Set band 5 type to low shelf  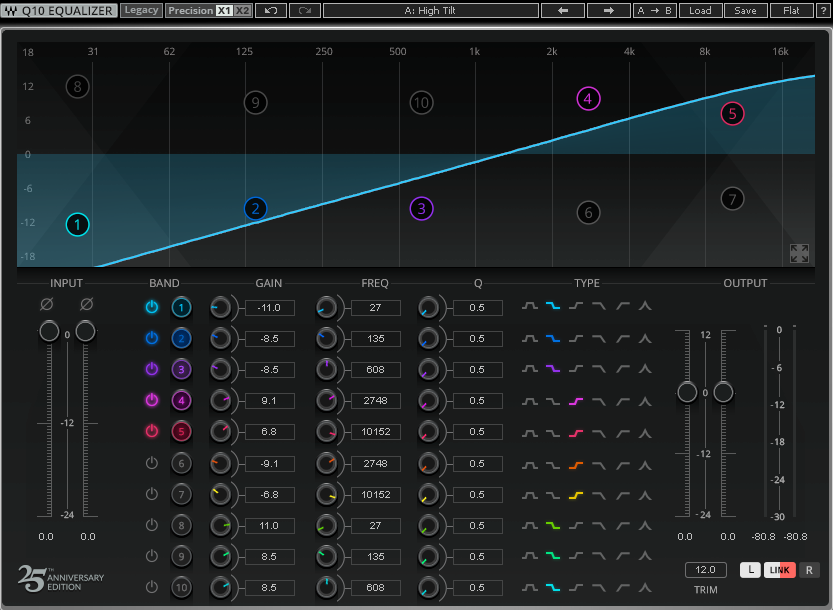553,434
